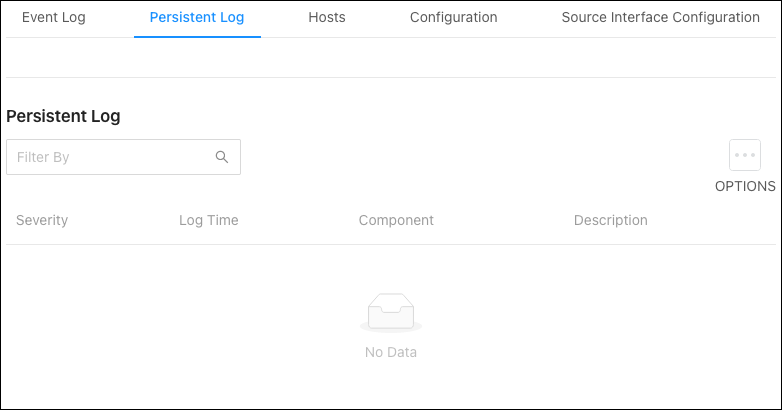Viewport: 782px width, 410px height.
Task: Focus the Filter By placeholder text
Action: (x=43, y=157)
